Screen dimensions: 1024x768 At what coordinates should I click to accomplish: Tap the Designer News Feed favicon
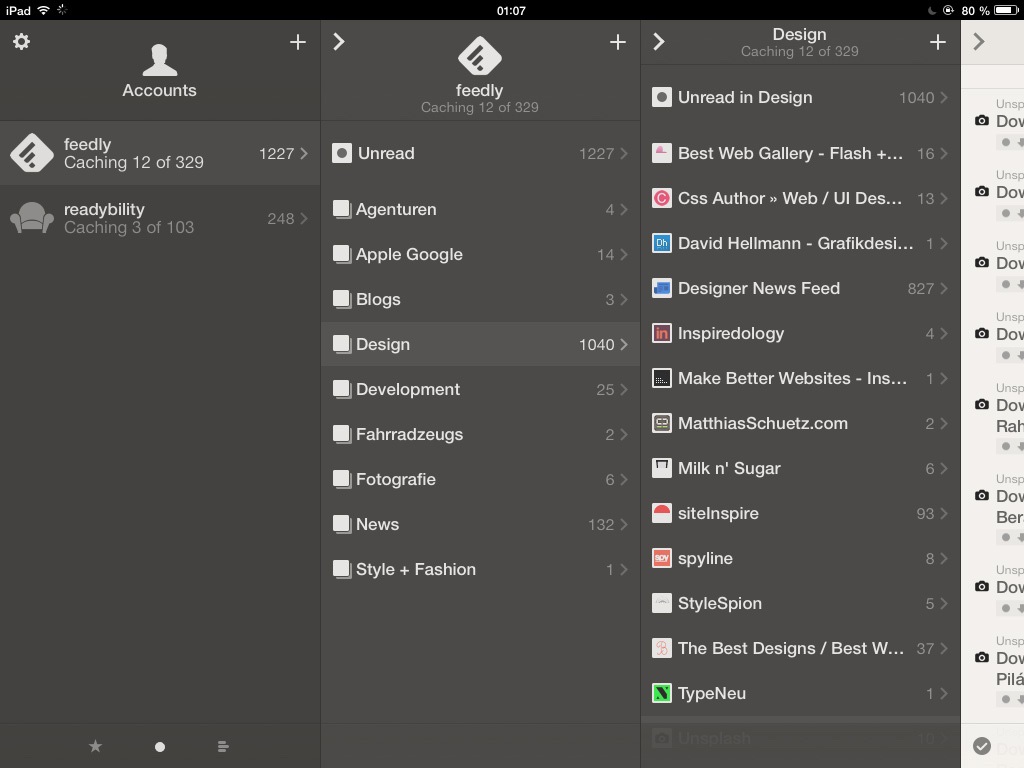pos(662,288)
